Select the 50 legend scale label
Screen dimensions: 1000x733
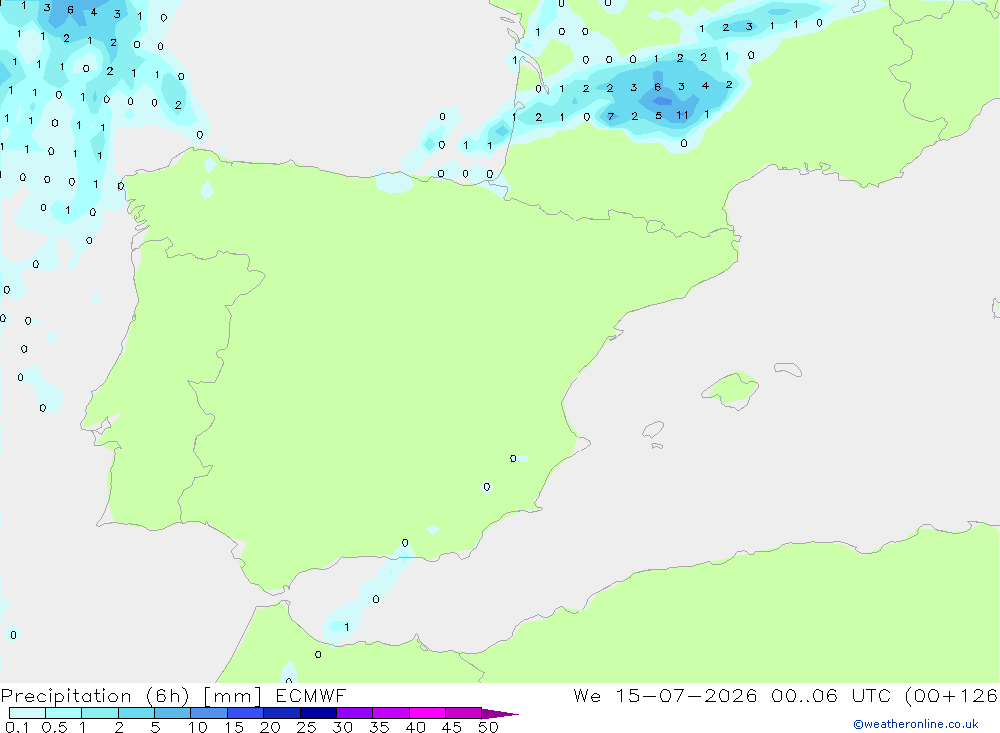489,727
